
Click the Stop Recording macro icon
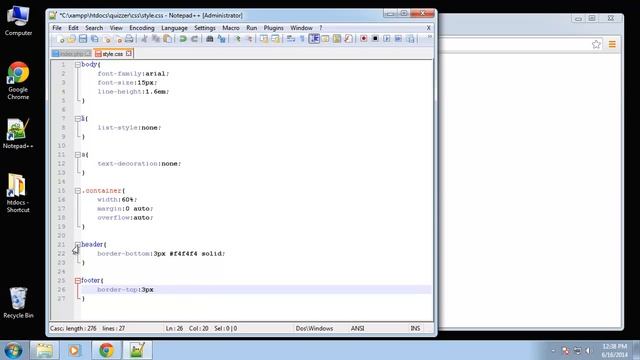[x=375, y=39]
